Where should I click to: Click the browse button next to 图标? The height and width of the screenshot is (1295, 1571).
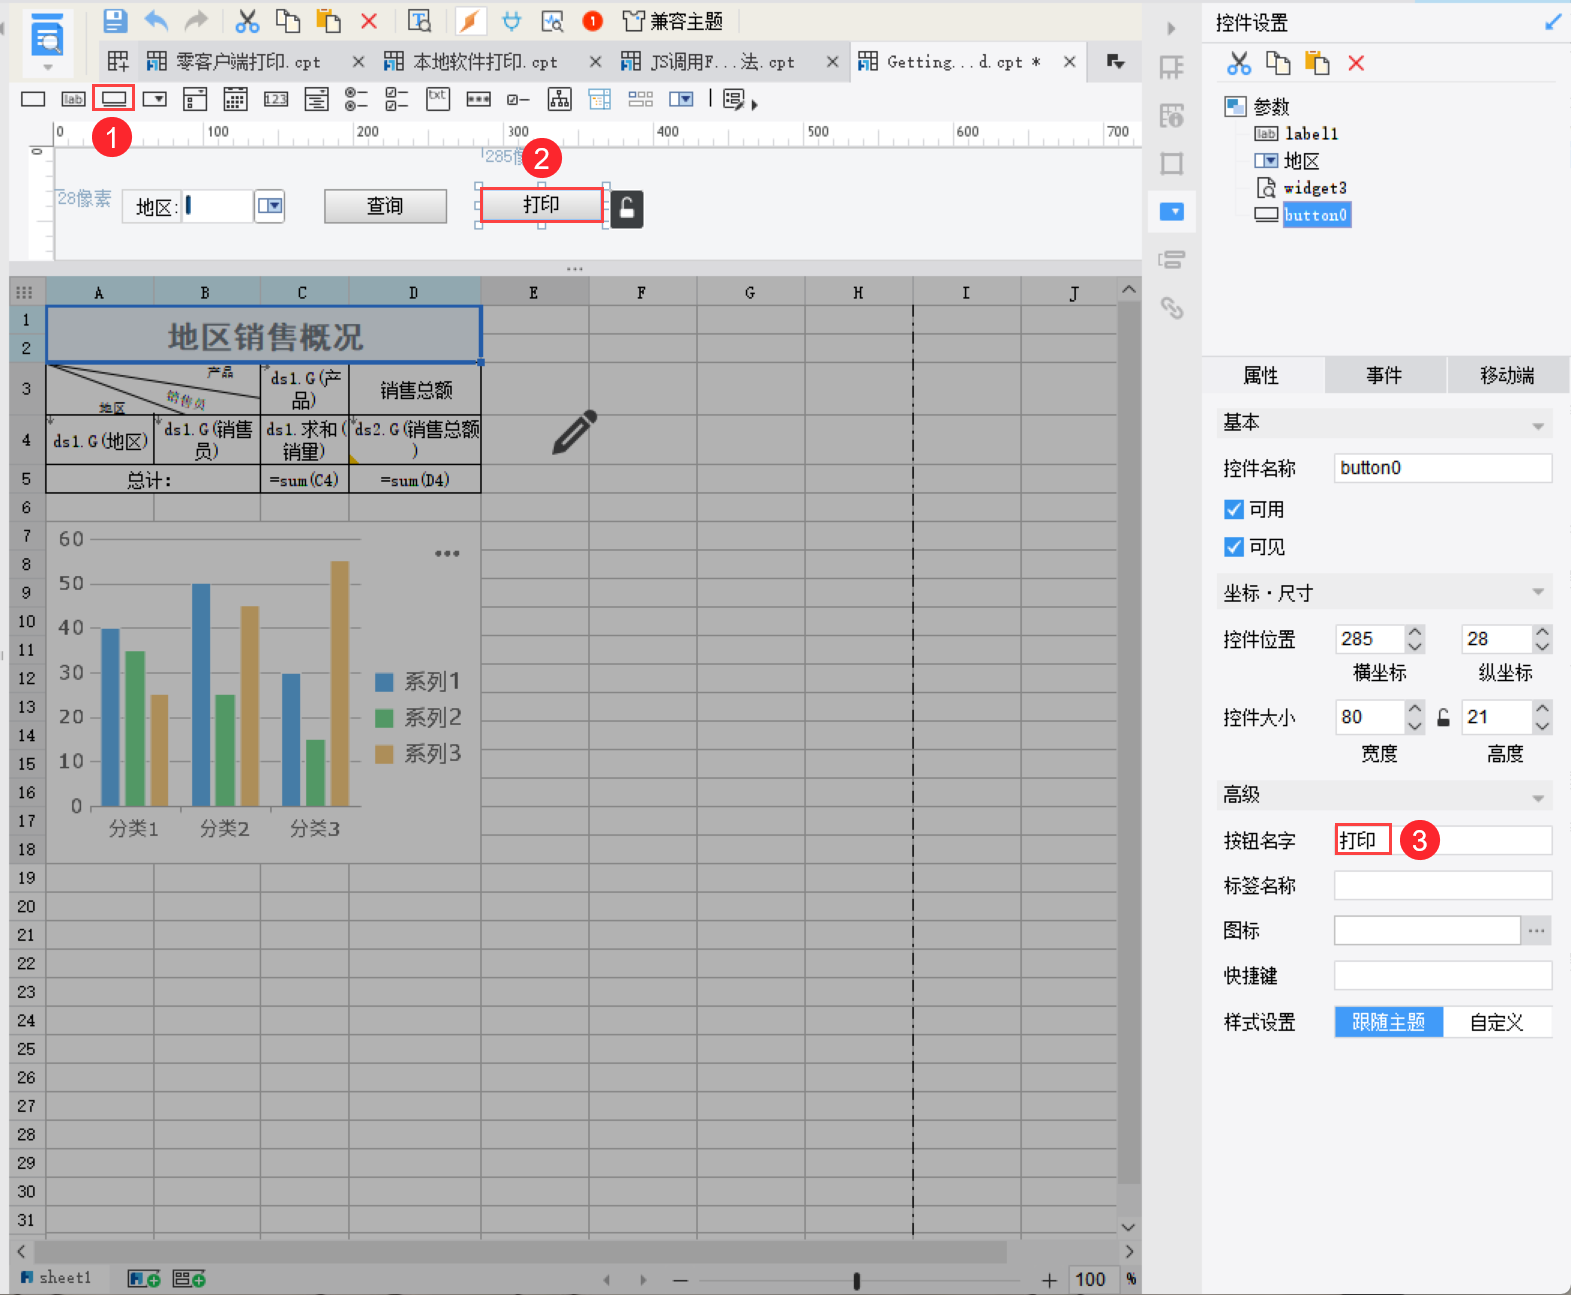1537,931
